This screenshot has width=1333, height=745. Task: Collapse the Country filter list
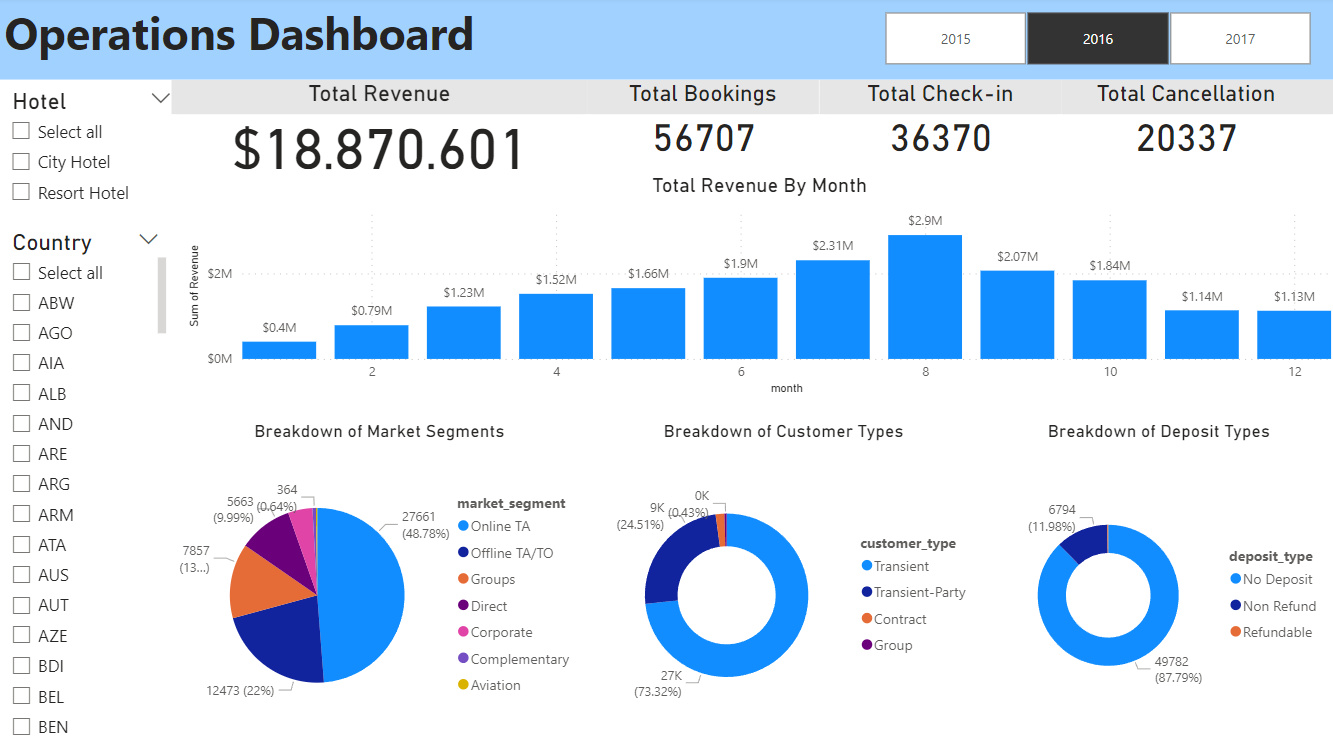pos(148,239)
